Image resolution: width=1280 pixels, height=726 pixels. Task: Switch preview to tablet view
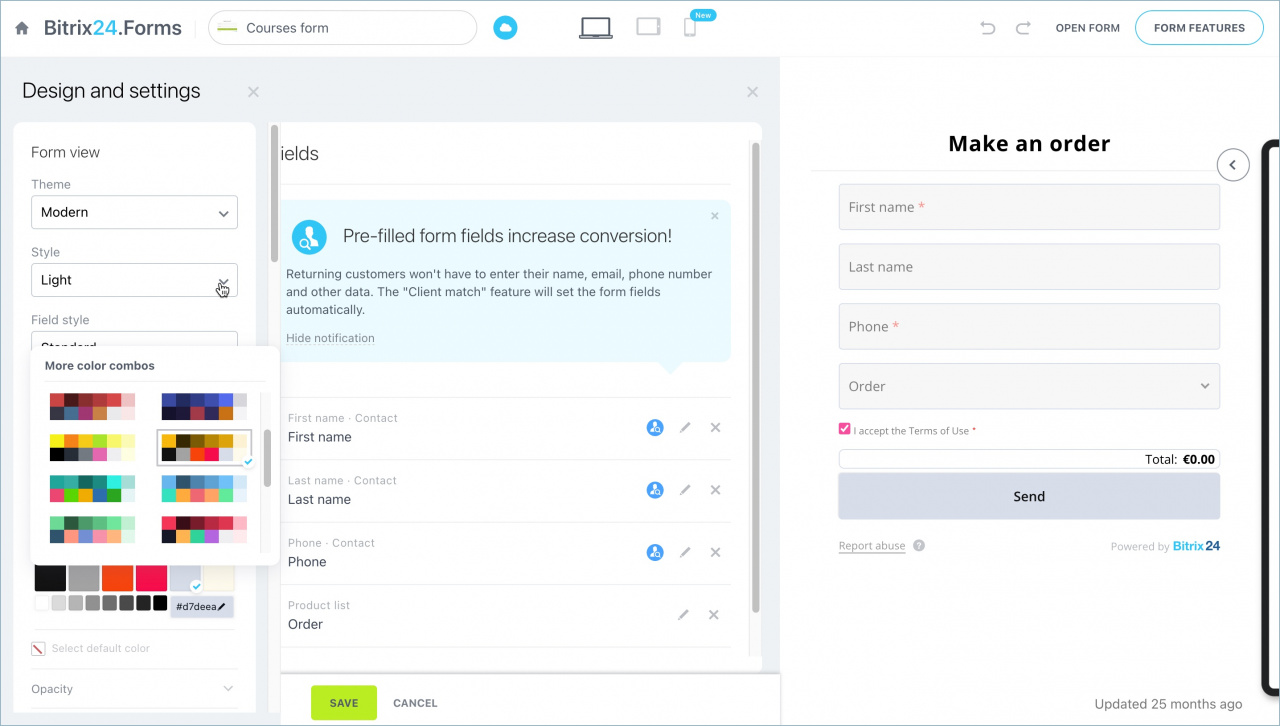tap(648, 27)
